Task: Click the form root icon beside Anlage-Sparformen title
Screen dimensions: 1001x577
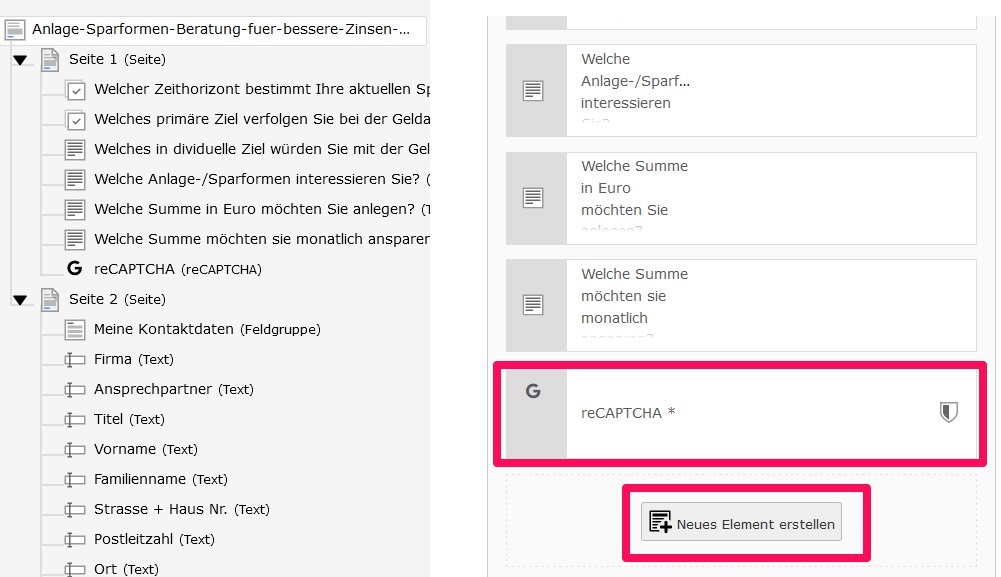Action: click(15, 29)
